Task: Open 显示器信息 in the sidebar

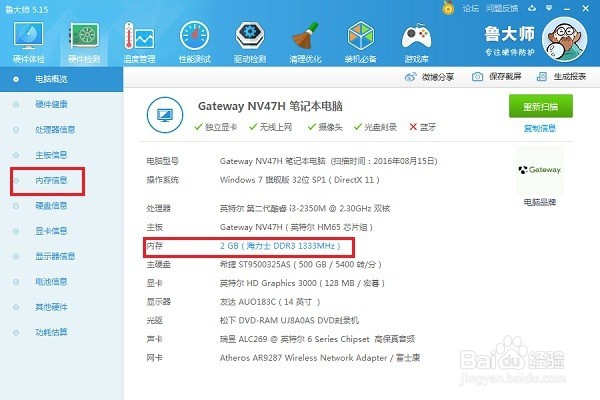Action: (55, 256)
